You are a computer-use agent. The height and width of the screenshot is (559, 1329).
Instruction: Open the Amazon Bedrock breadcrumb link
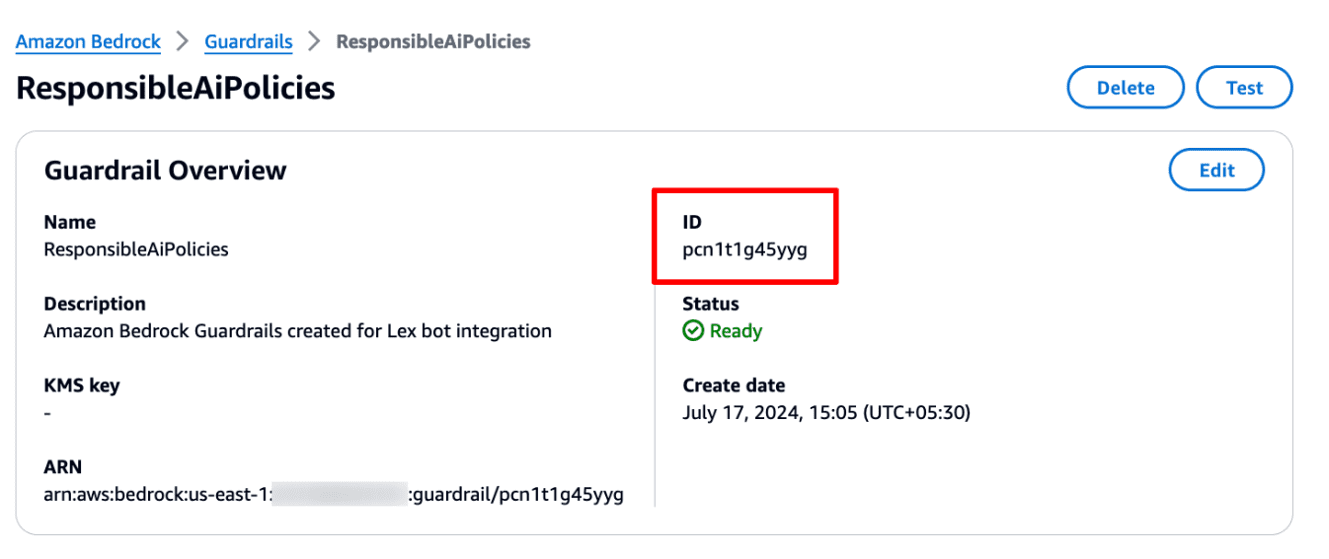click(88, 42)
